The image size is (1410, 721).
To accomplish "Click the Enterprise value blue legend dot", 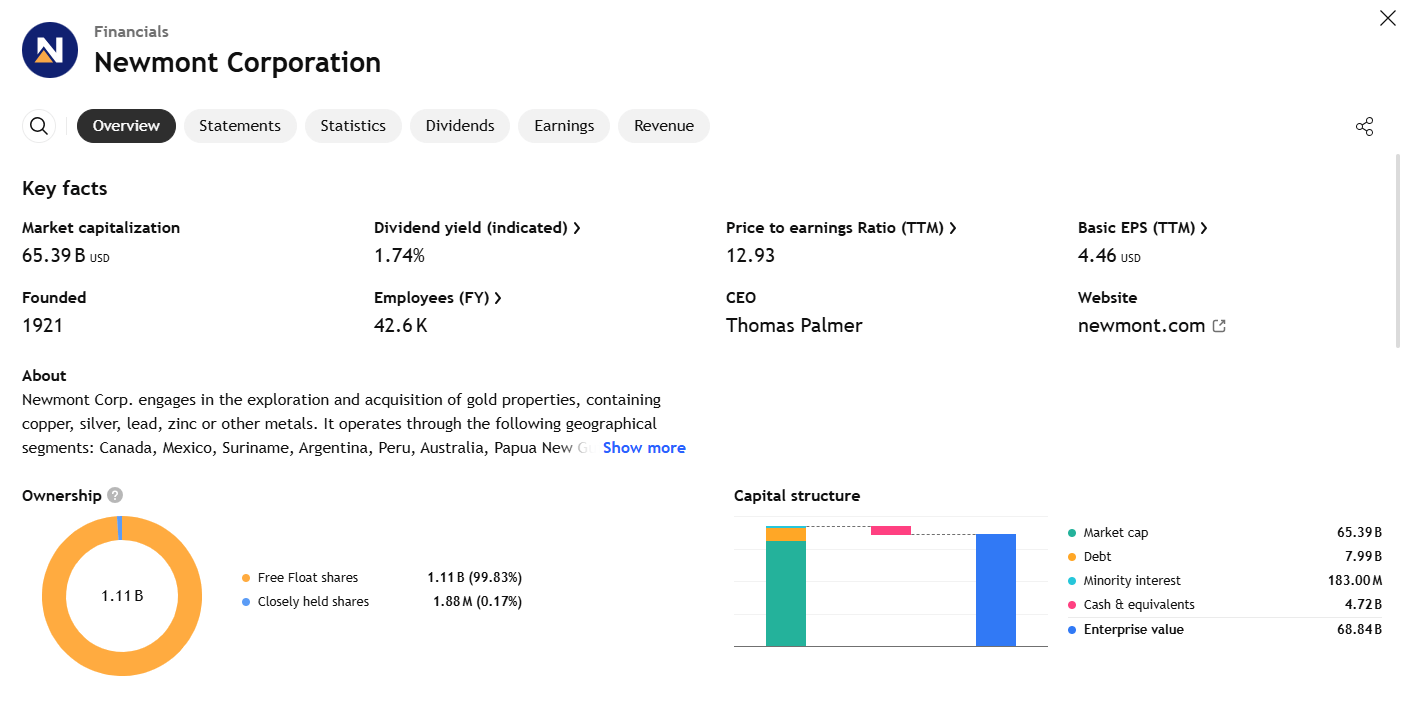I will coord(1073,630).
